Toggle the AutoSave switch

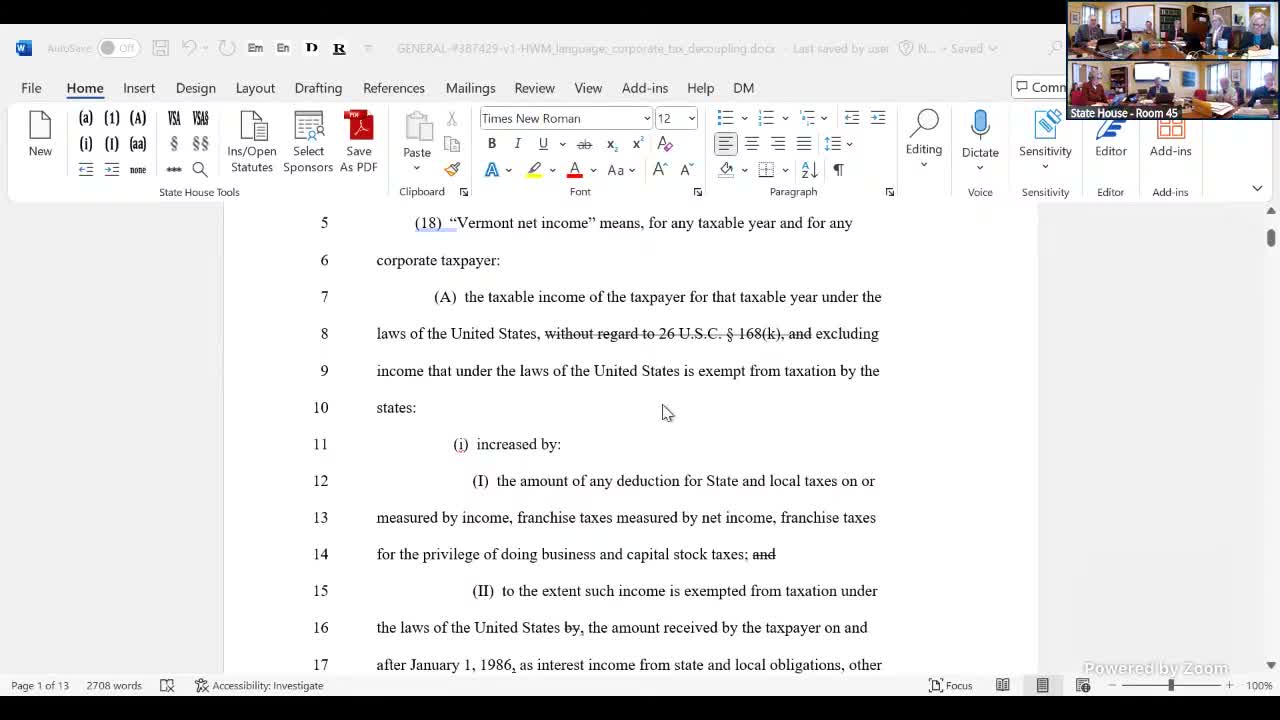point(118,48)
